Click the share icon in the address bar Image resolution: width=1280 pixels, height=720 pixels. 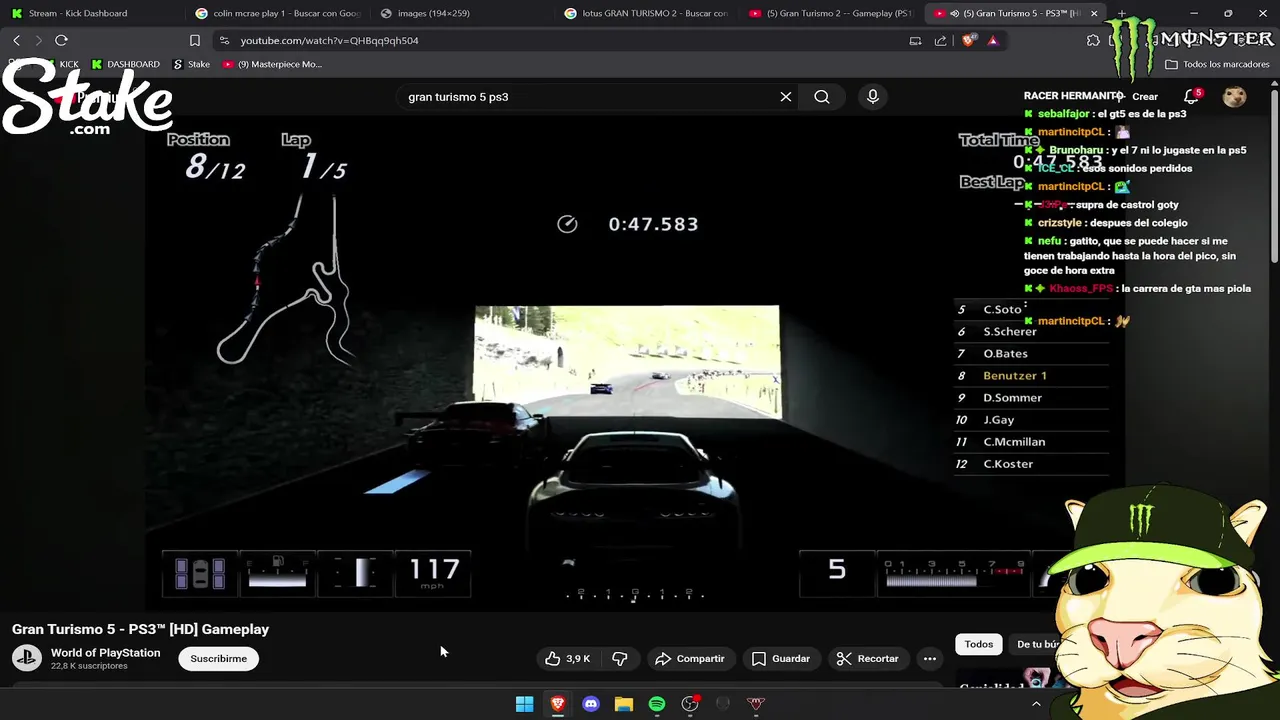pos(940,40)
